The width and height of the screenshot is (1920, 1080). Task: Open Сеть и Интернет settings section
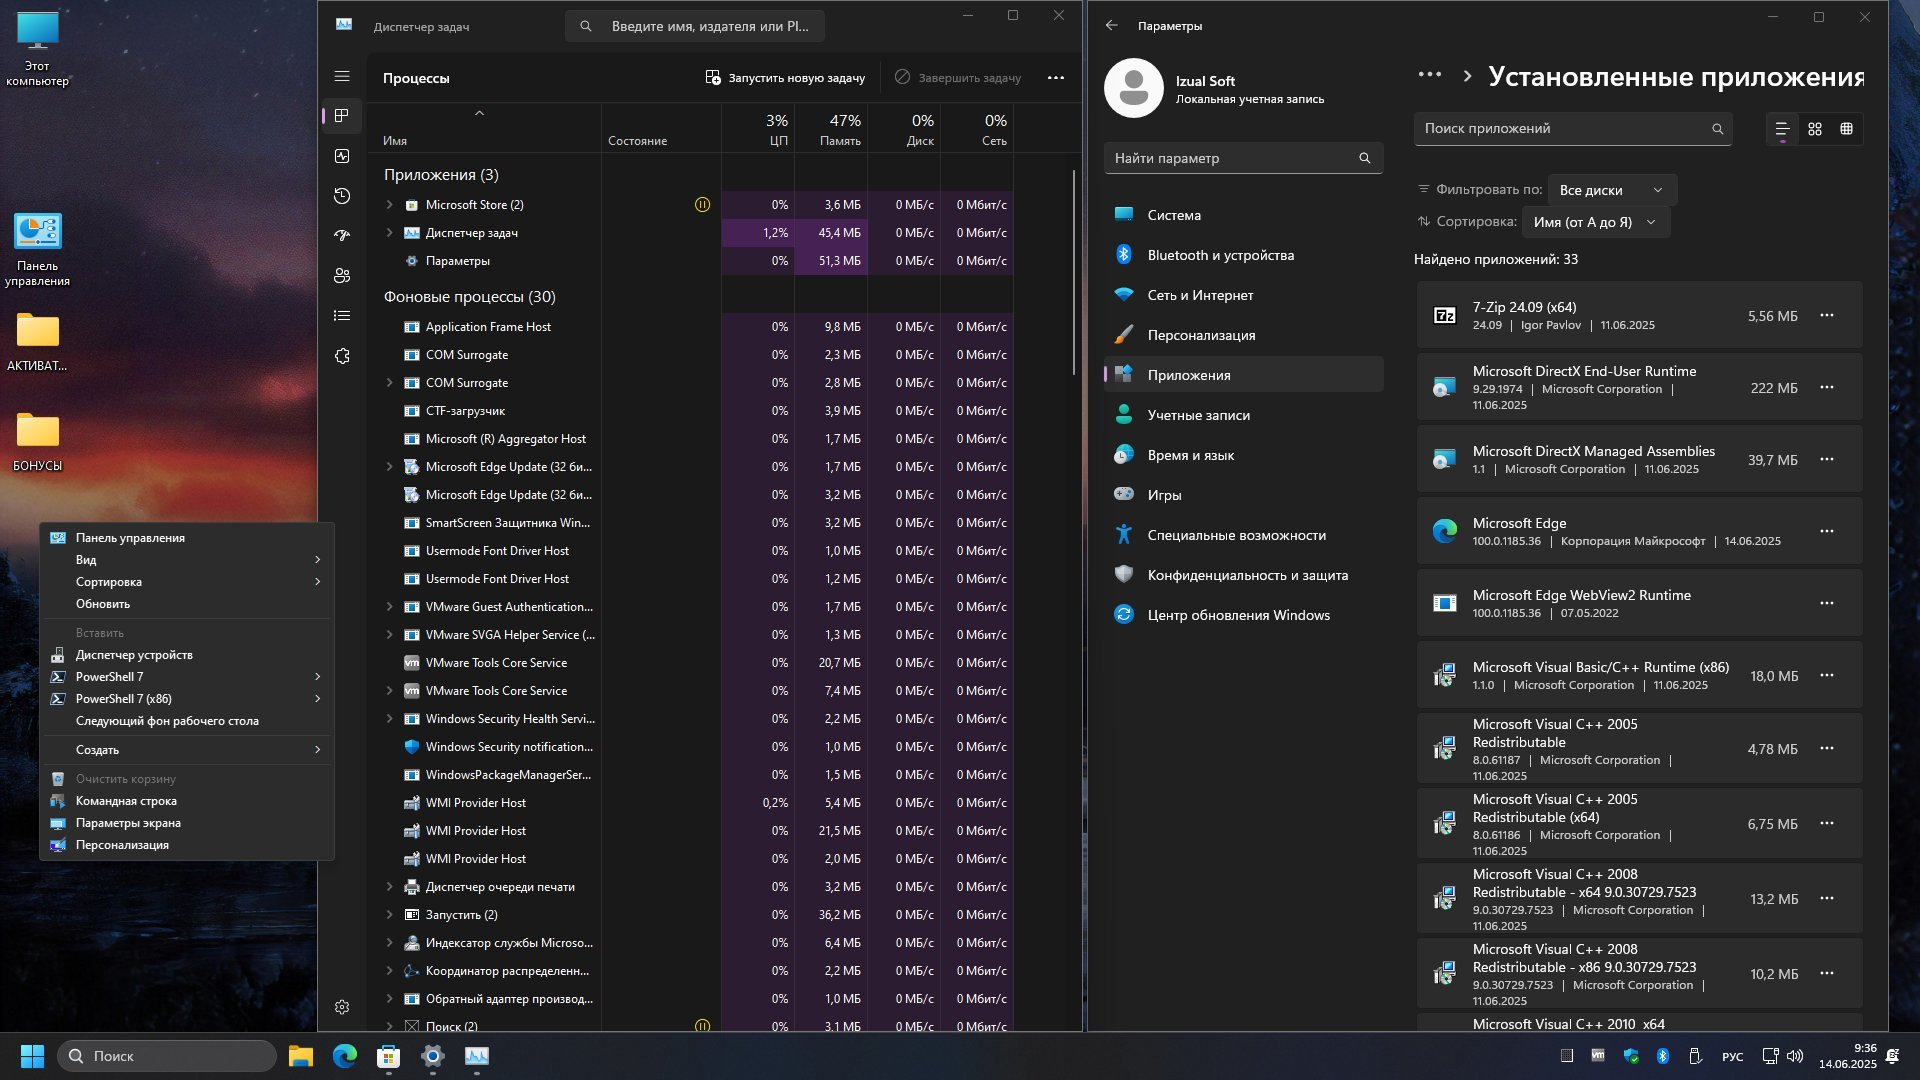[x=1243, y=295]
